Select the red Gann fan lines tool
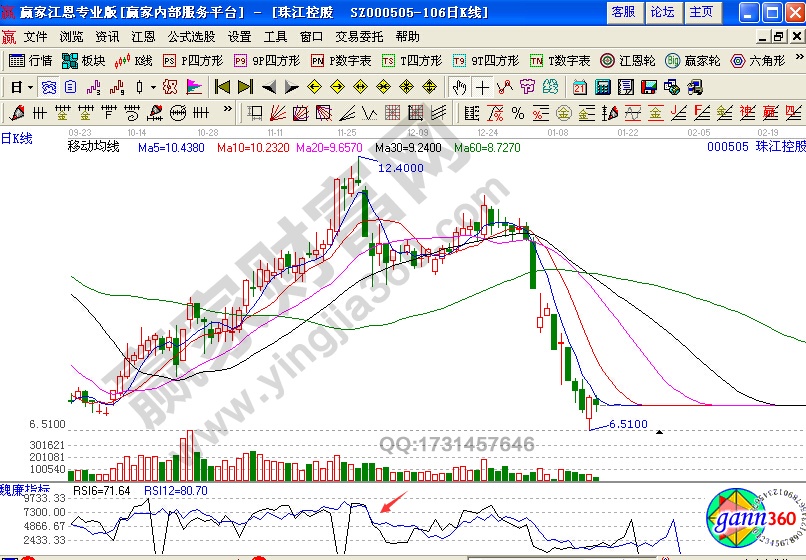Viewport: 806px width, 560px height. point(278,113)
